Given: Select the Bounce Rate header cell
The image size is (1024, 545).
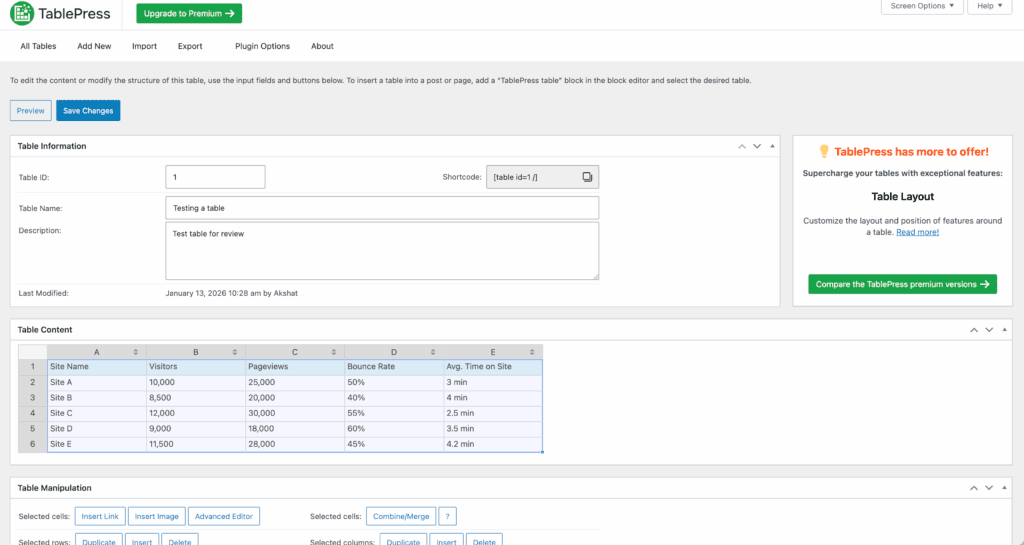Looking at the screenshot, I should [394, 367].
